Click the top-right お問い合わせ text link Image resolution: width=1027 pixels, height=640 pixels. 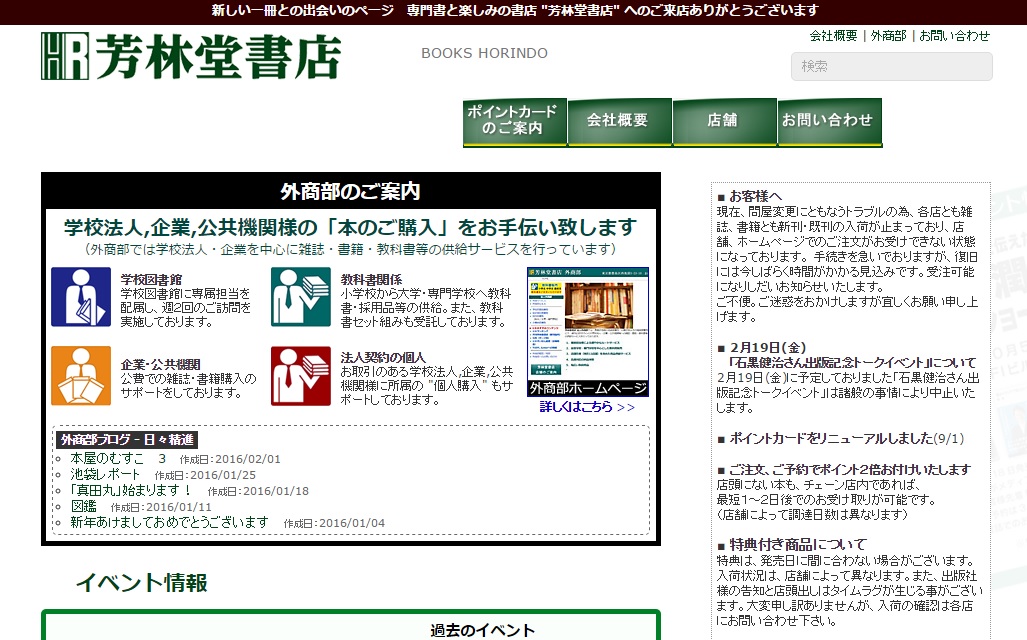pyautogui.click(x=954, y=36)
